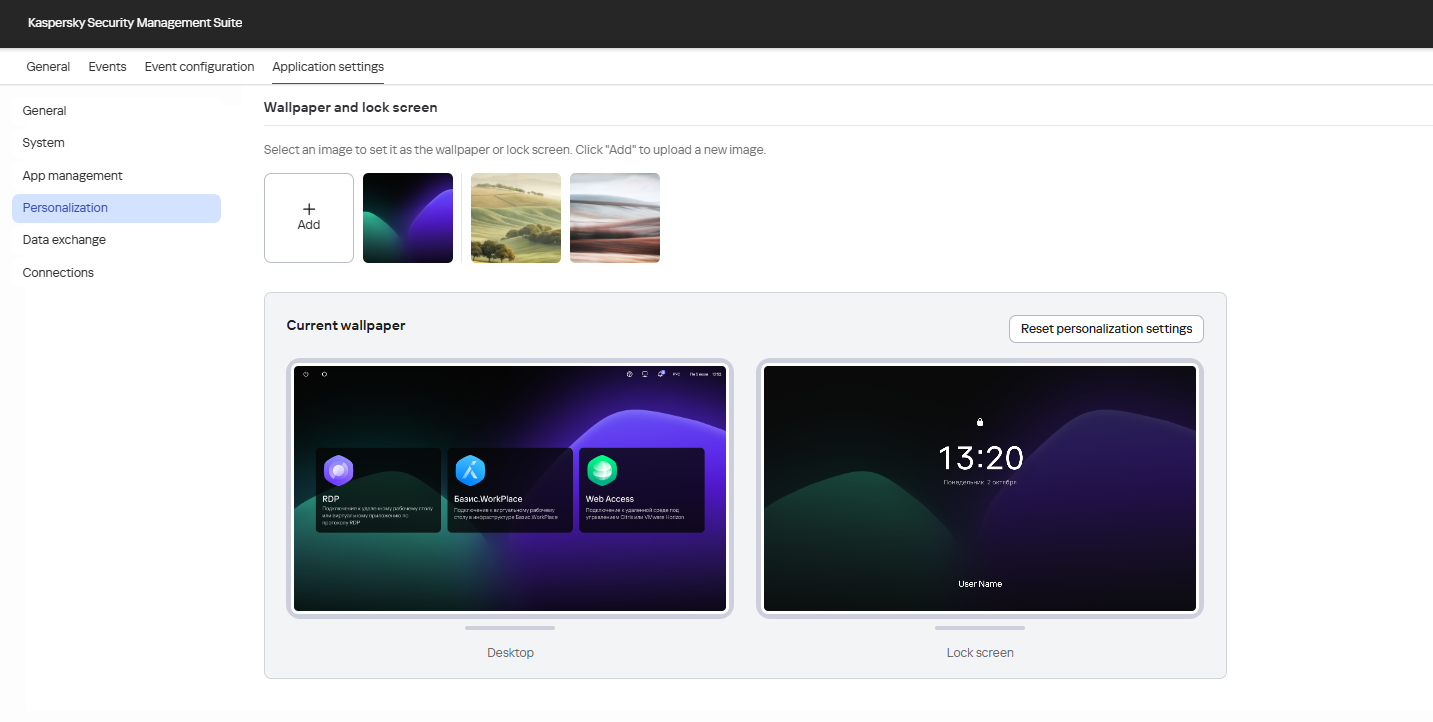Click the notification bell in the preview taskbar
Image resolution: width=1433 pixels, height=722 pixels.
661,374
